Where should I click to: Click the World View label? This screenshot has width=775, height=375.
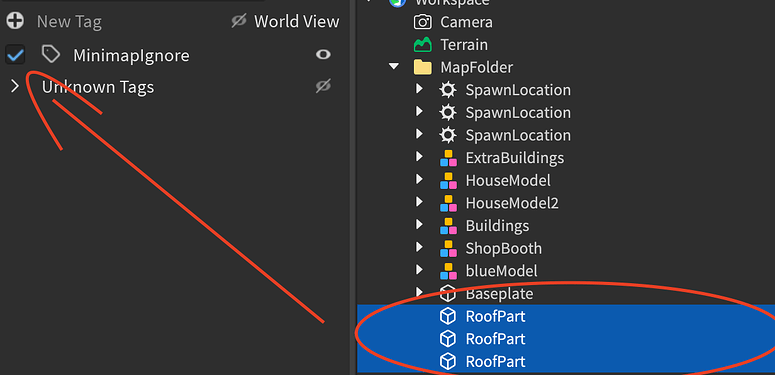point(297,22)
